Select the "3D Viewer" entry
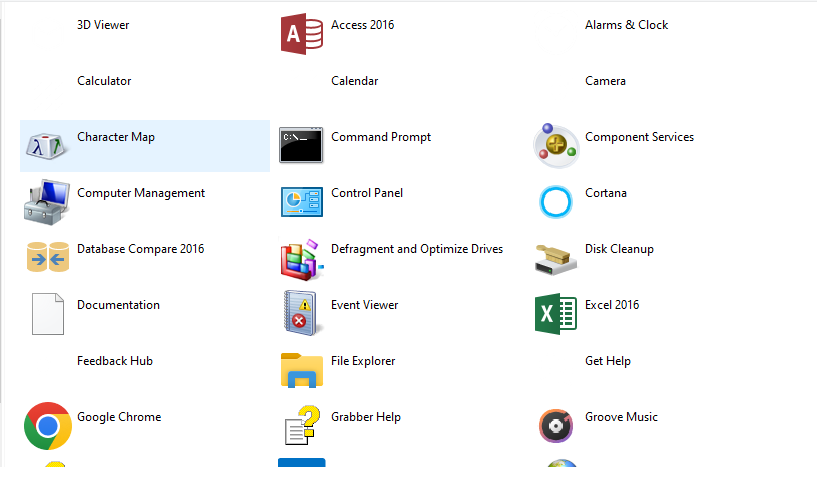 coord(103,25)
